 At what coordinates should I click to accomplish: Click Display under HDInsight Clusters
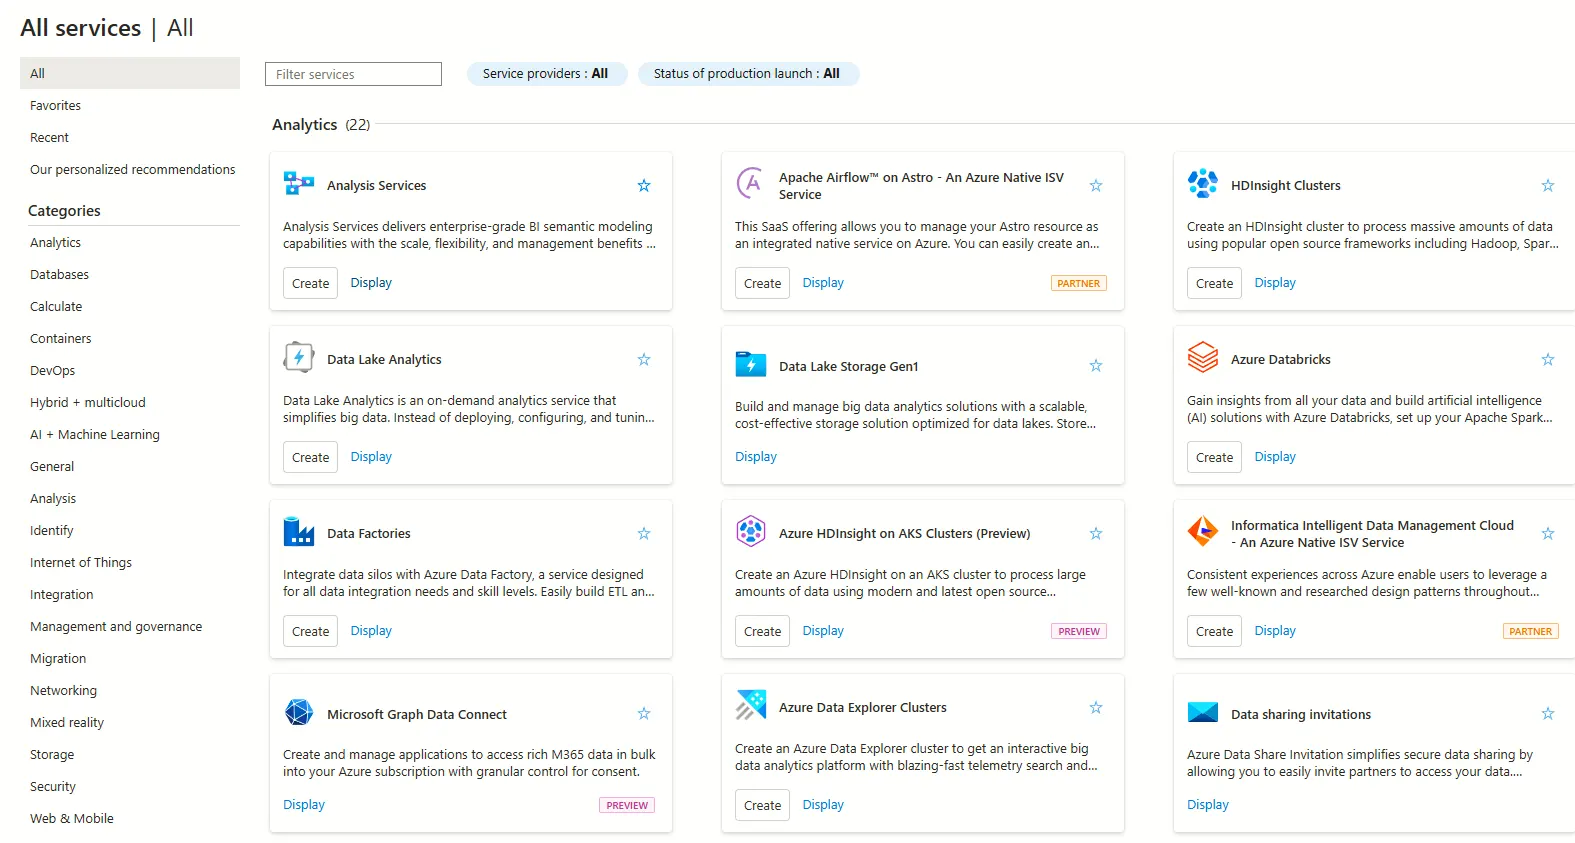[1275, 283]
